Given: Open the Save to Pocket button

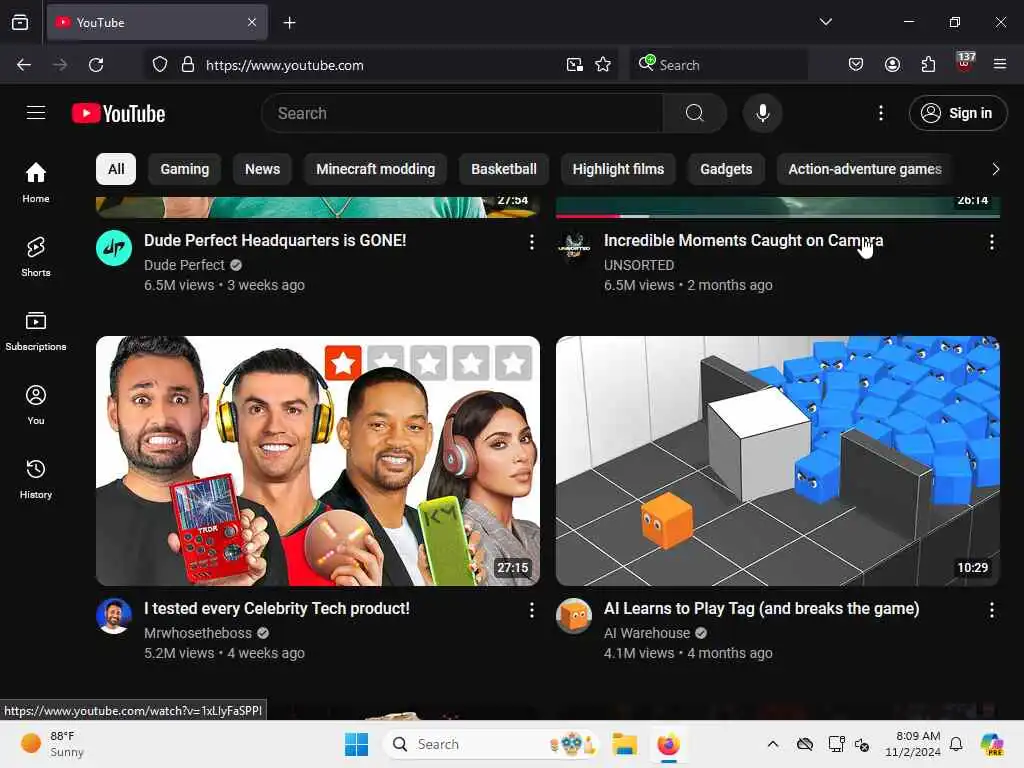Looking at the screenshot, I should point(856,64).
